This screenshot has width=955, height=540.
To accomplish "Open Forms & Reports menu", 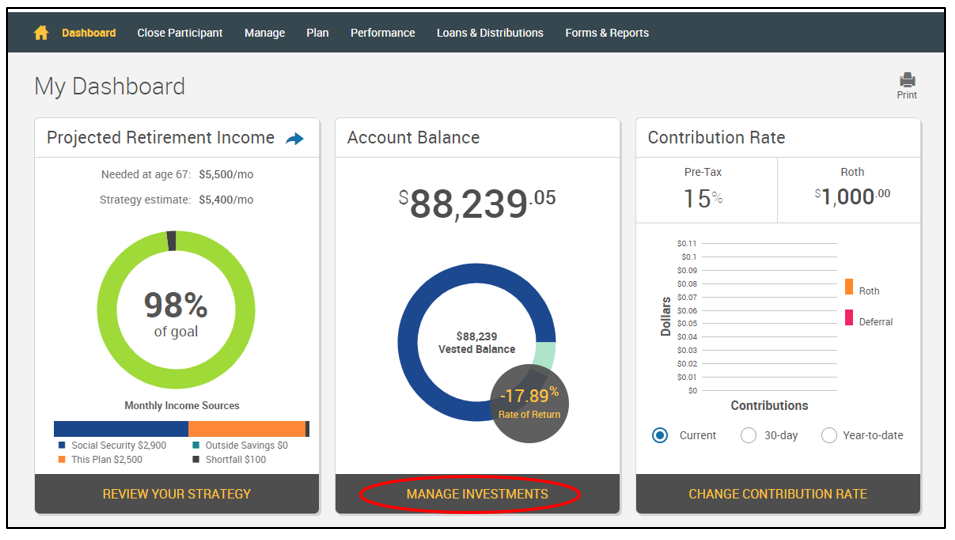I will (x=606, y=33).
